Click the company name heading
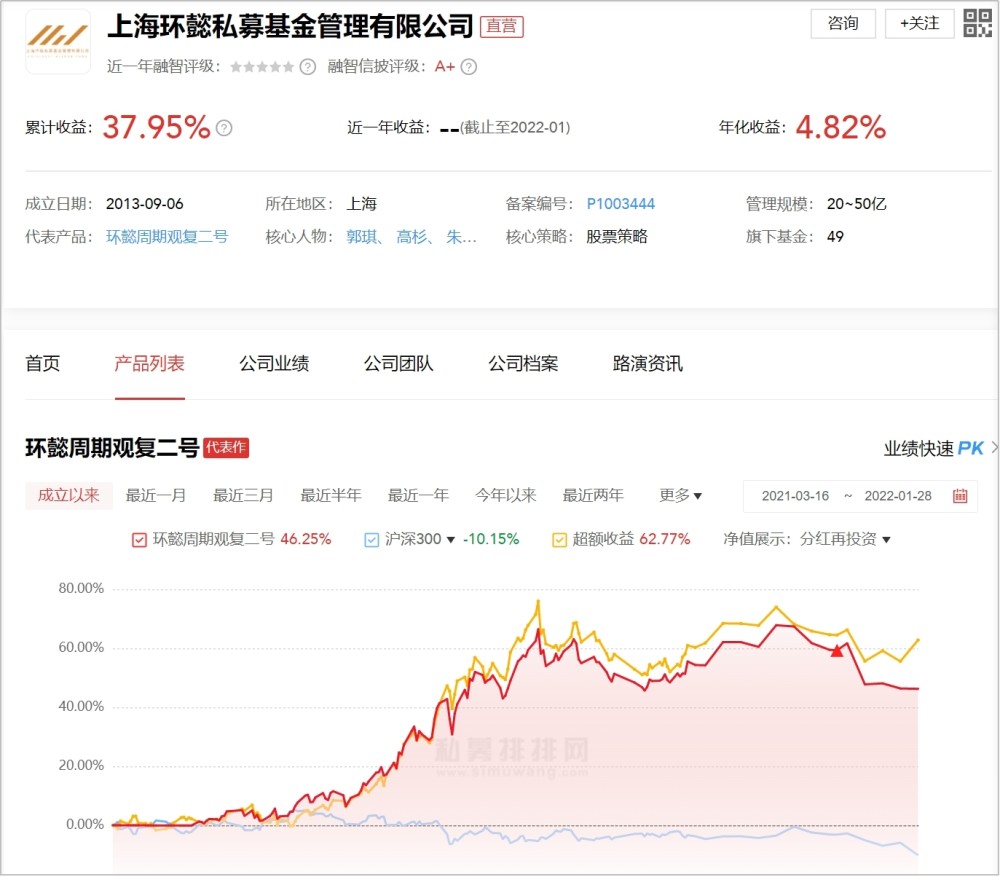 (290, 26)
